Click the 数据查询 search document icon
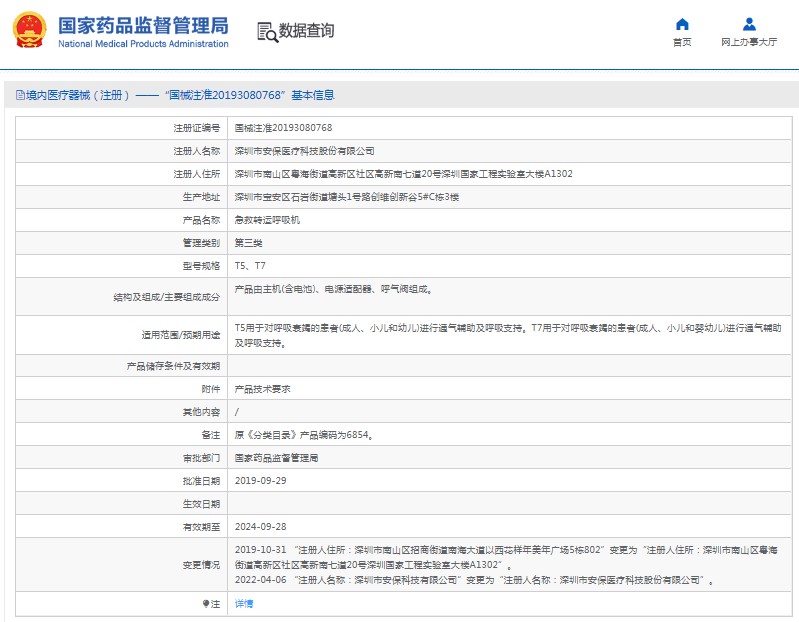The image size is (799, 622). click(x=267, y=32)
